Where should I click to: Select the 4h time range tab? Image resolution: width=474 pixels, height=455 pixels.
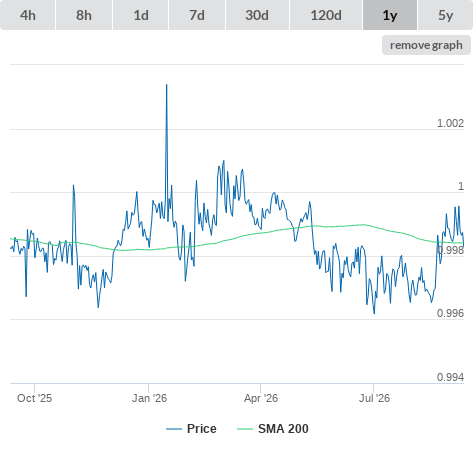[28, 15]
